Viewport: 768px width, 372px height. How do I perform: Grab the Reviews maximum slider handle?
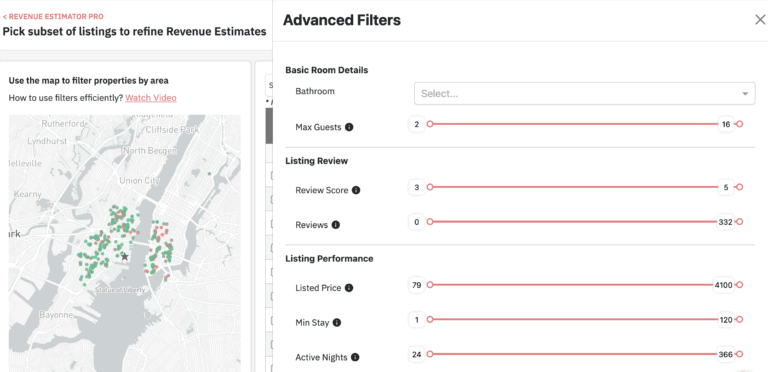(740, 222)
